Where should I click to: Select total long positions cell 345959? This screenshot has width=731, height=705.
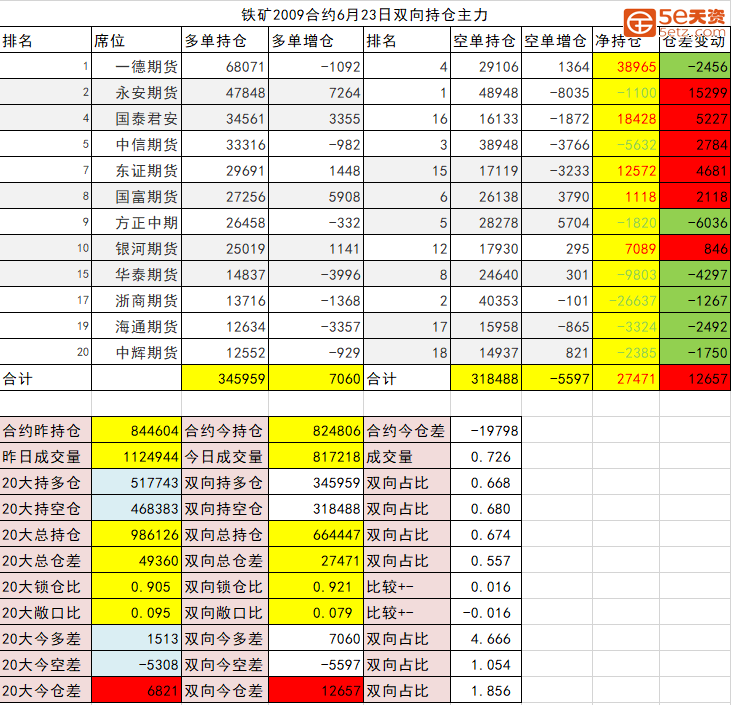(225, 378)
